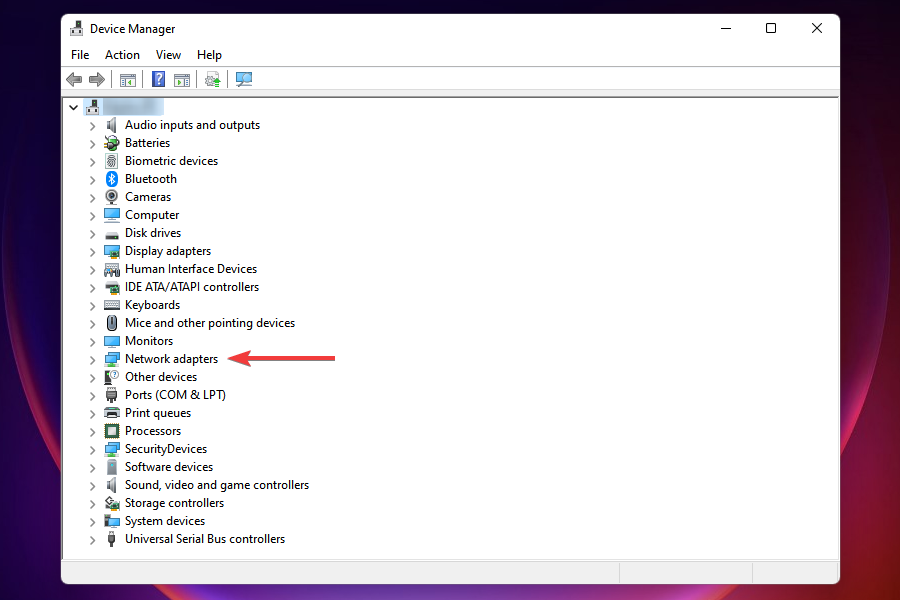The width and height of the screenshot is (900, 600).
Task: Toggle the Show/Hide Console Tree icon
Action: (x=127, y=79)
